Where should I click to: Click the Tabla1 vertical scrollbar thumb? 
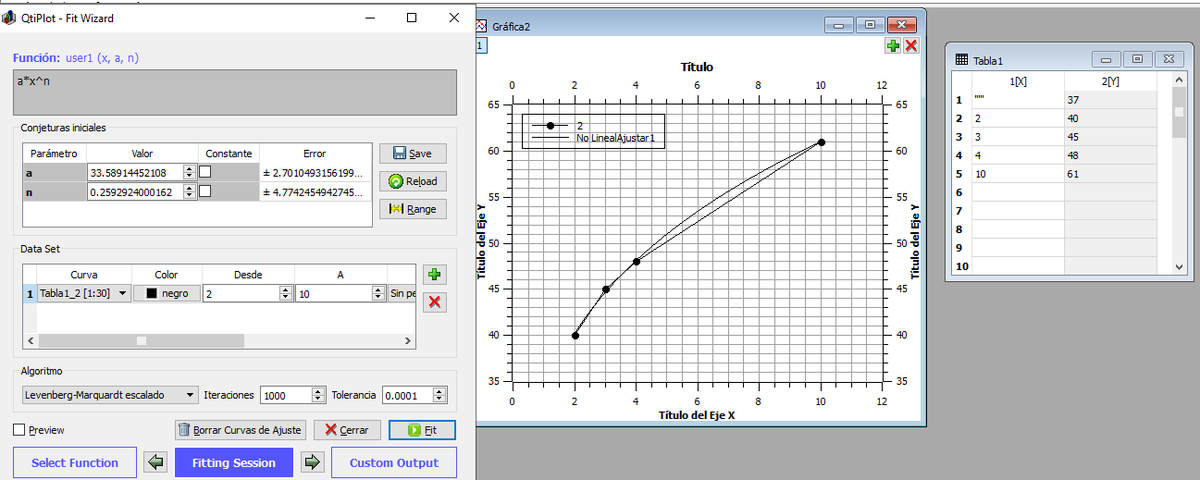(x=1177, y=115)
